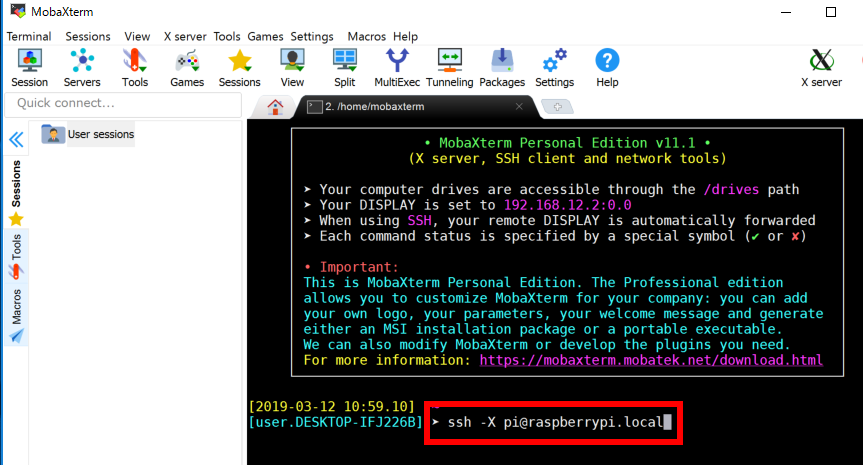863x465 pixels.
Task: Open the Macros menu
Action: (x=367, y=36)
